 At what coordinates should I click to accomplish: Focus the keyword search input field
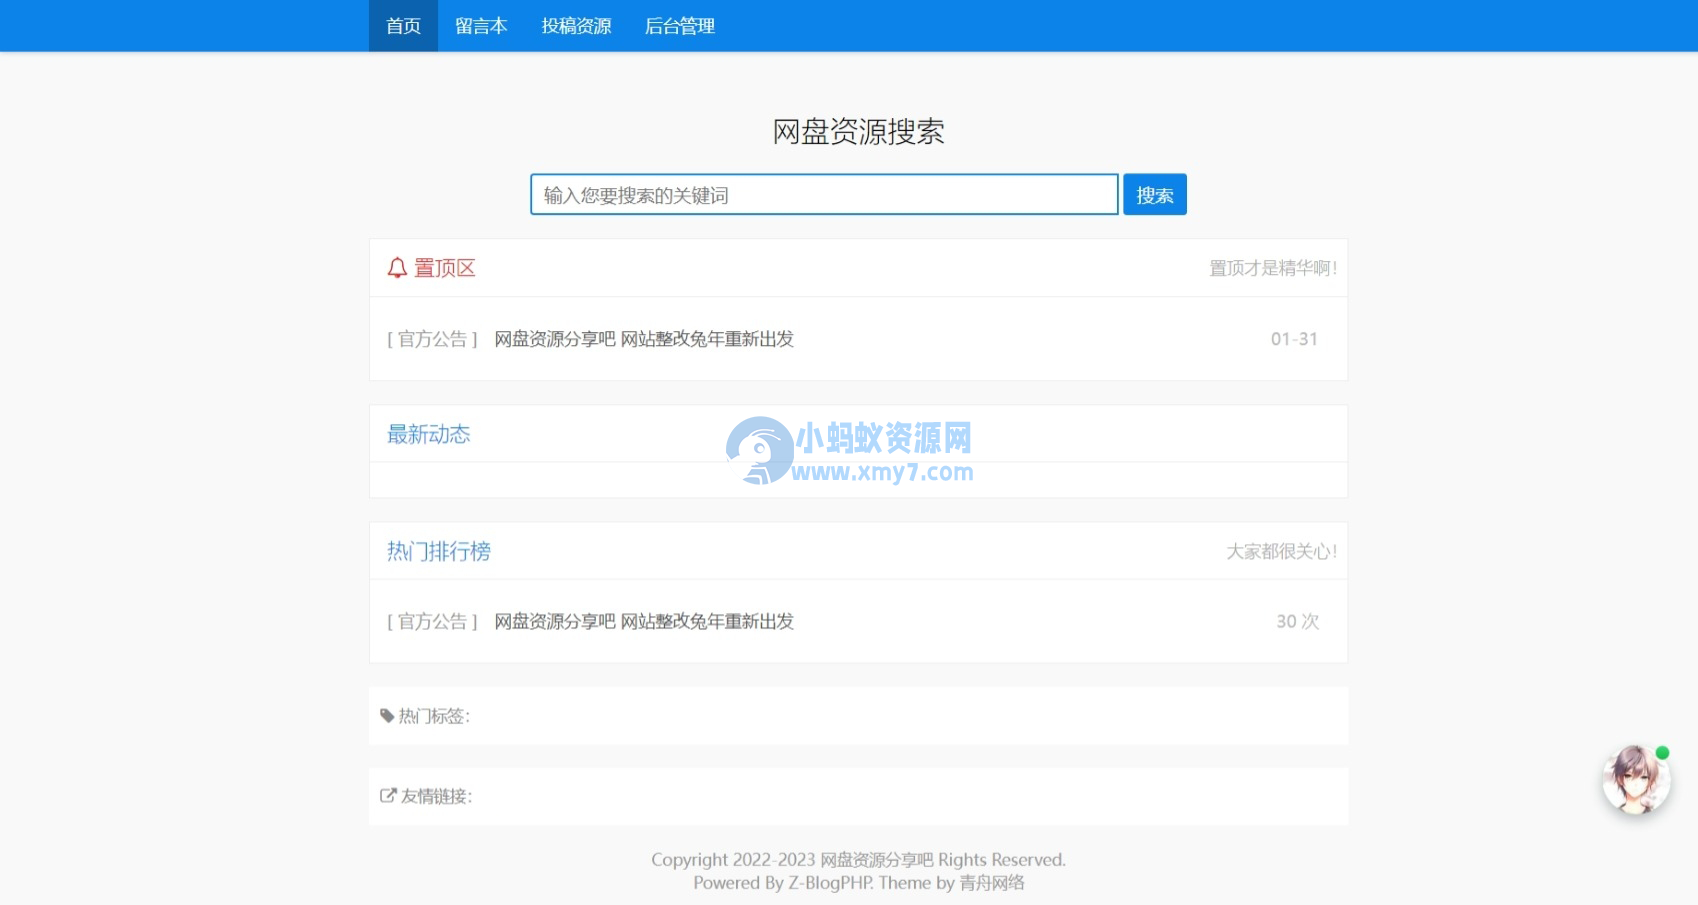click(824, 195)
